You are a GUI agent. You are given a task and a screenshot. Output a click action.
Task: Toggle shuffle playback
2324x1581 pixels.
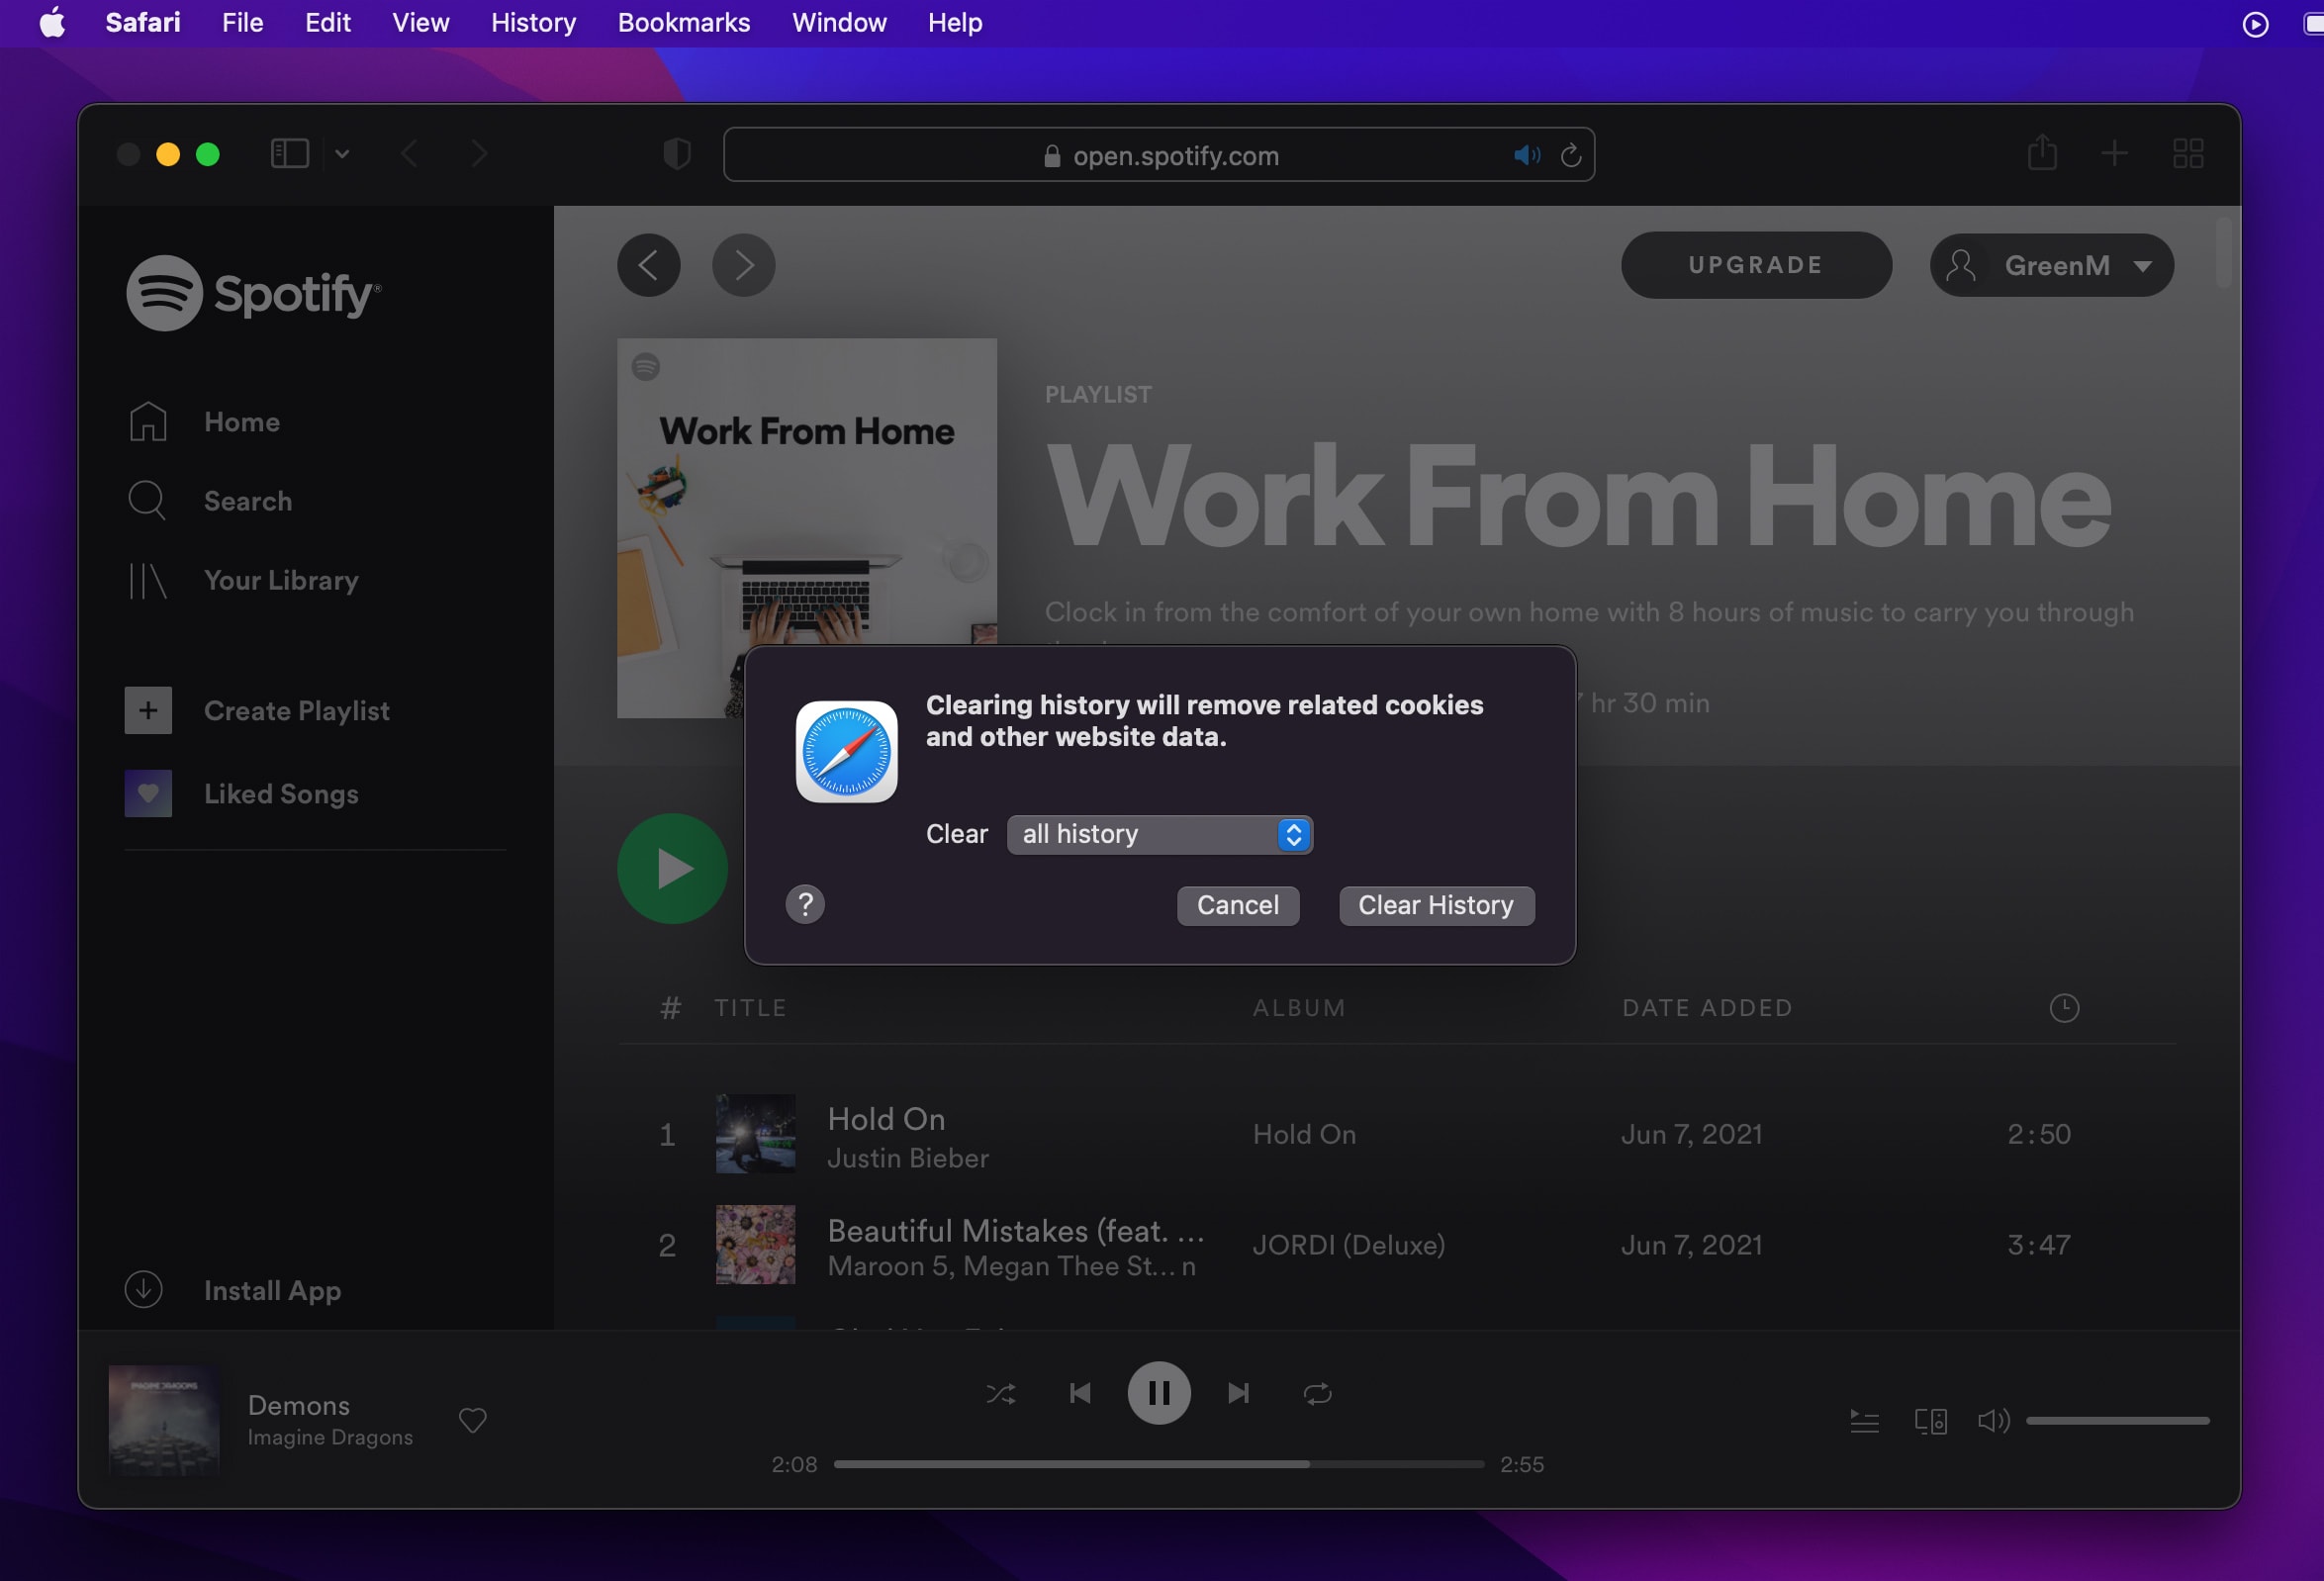[x=1001, y=1393]
